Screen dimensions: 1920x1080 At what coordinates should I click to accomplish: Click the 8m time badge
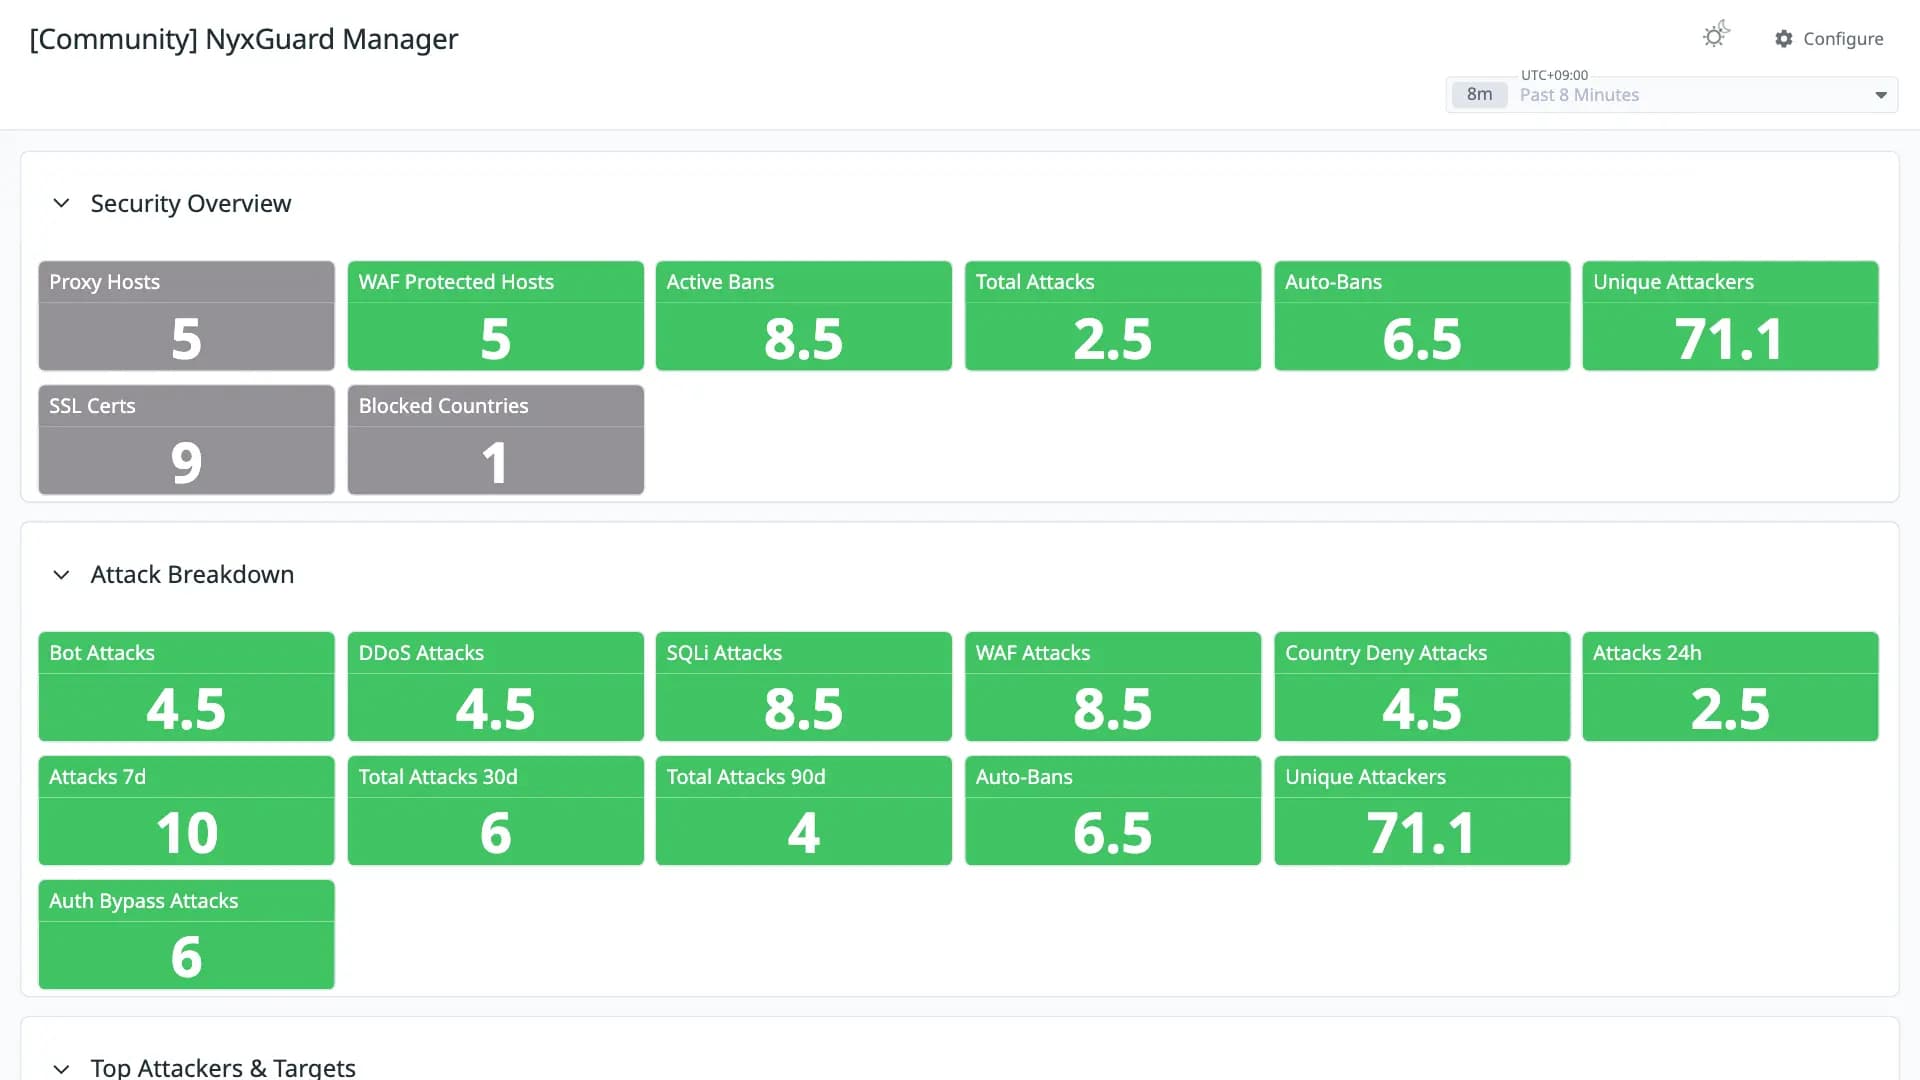1480,95
